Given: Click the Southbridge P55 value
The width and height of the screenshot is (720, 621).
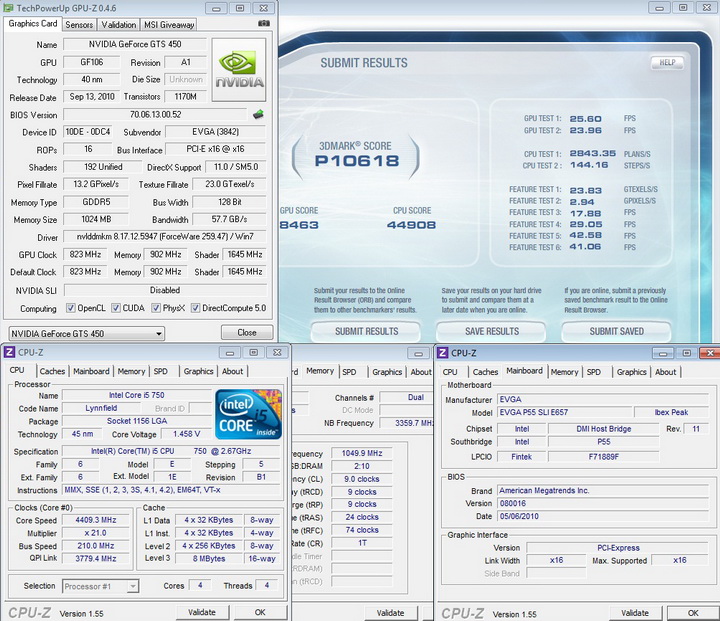Looking at the screenshot, I should [603, 442].
